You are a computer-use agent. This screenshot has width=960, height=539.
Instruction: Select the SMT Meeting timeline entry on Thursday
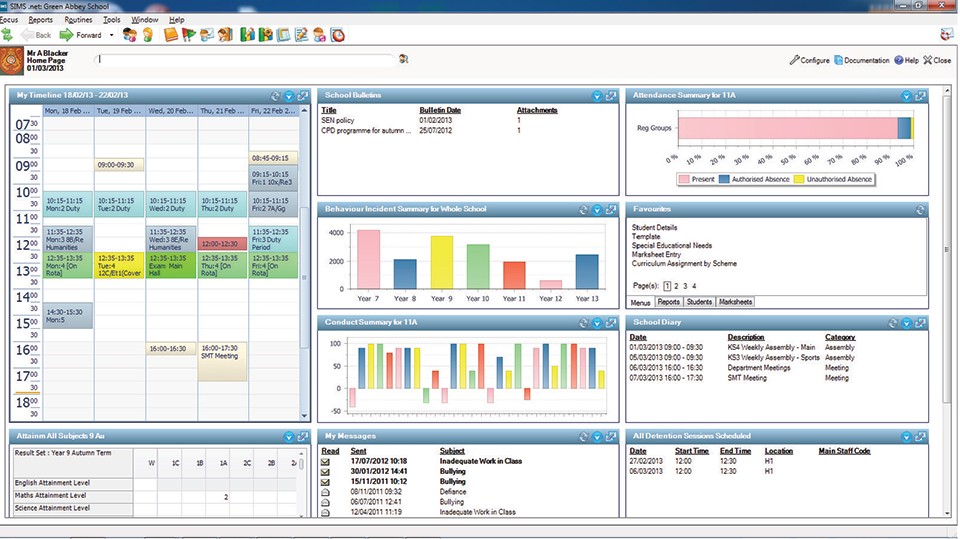click(223, 361)
